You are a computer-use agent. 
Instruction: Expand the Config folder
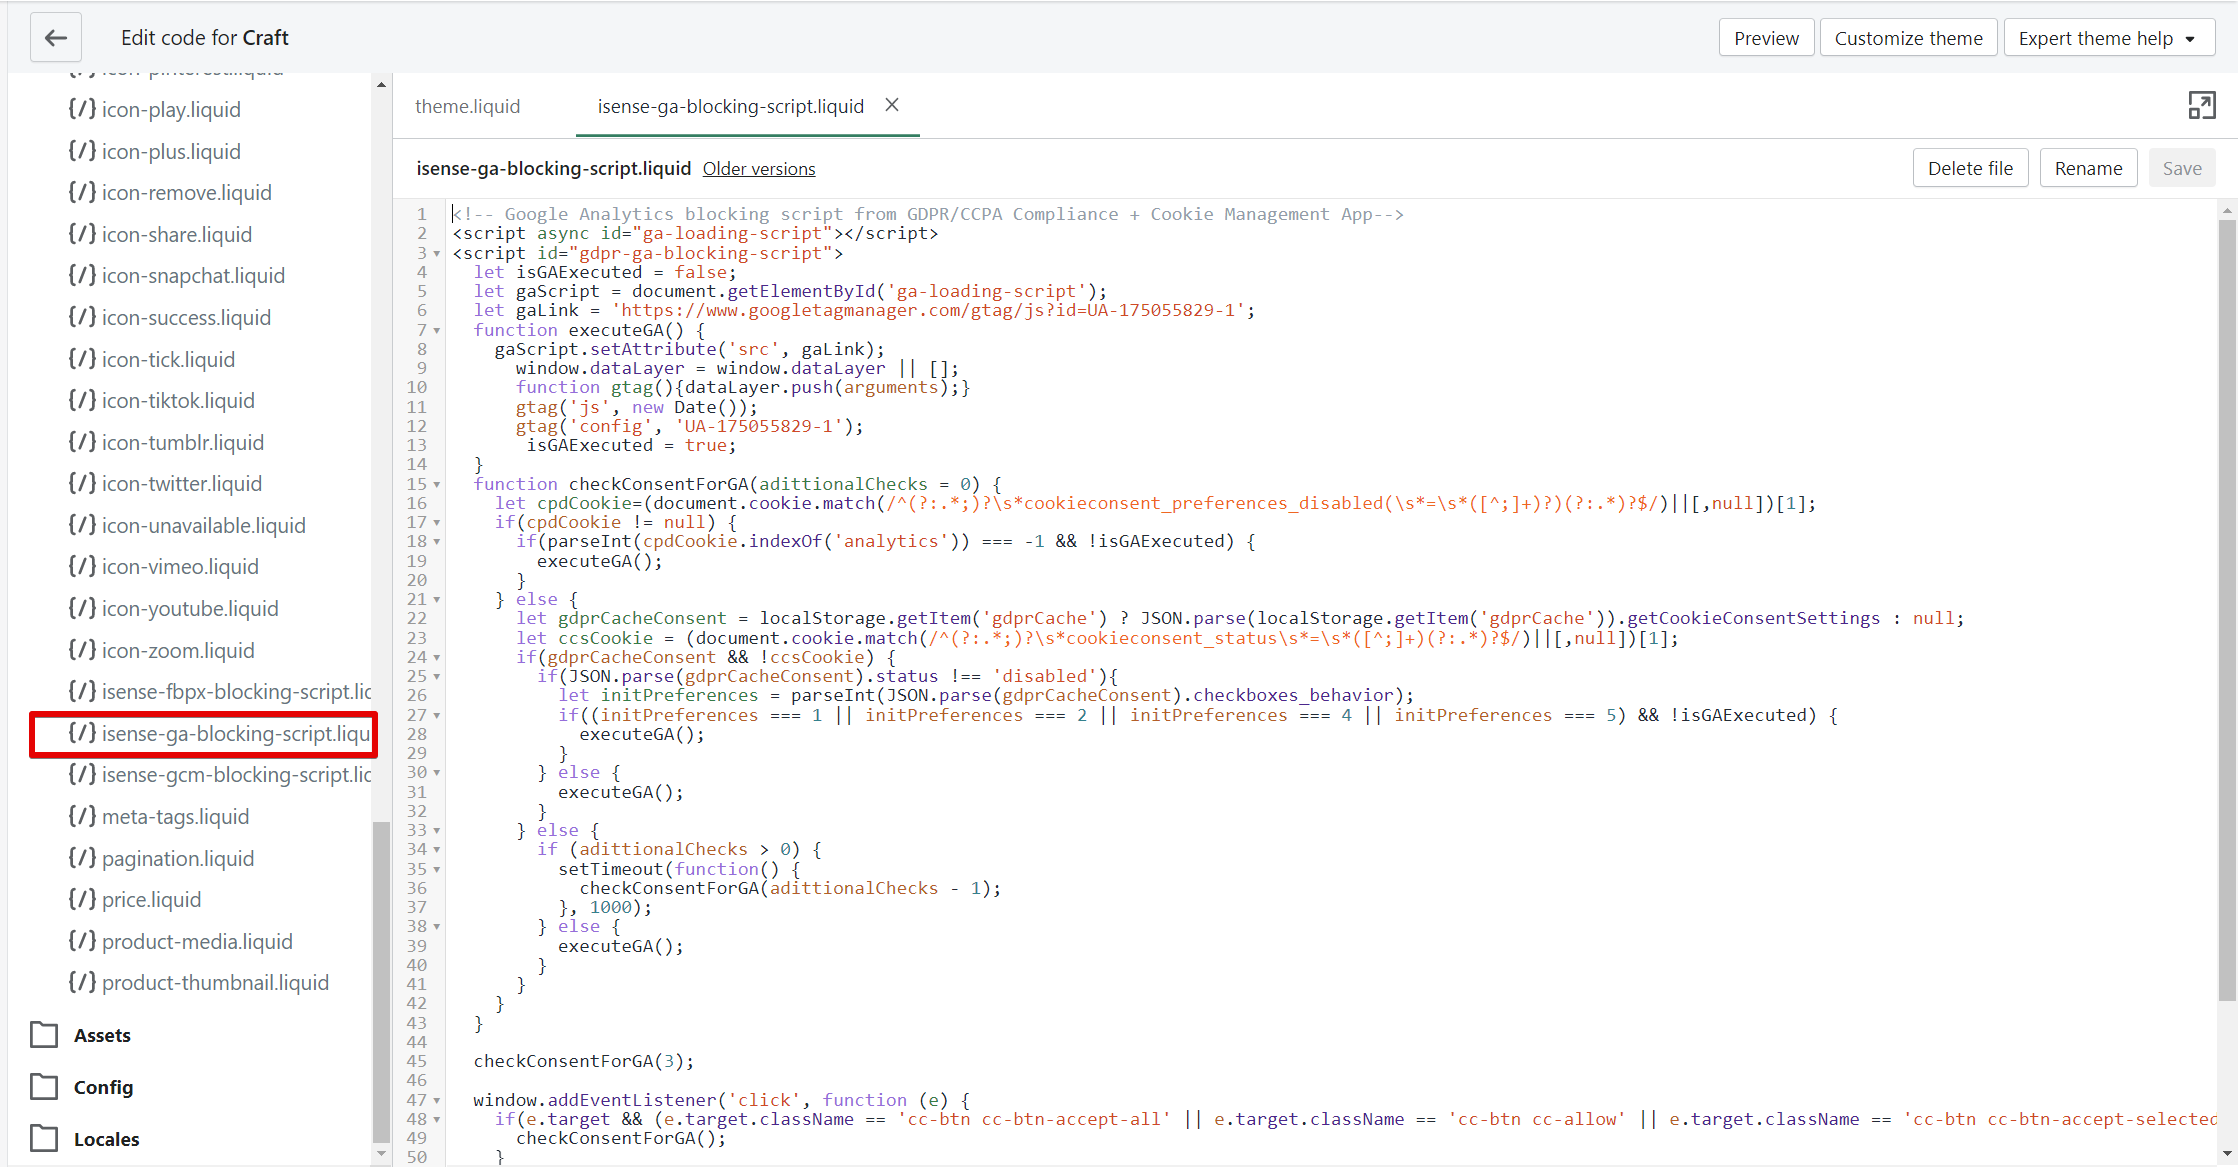(x=82, y=1087)
